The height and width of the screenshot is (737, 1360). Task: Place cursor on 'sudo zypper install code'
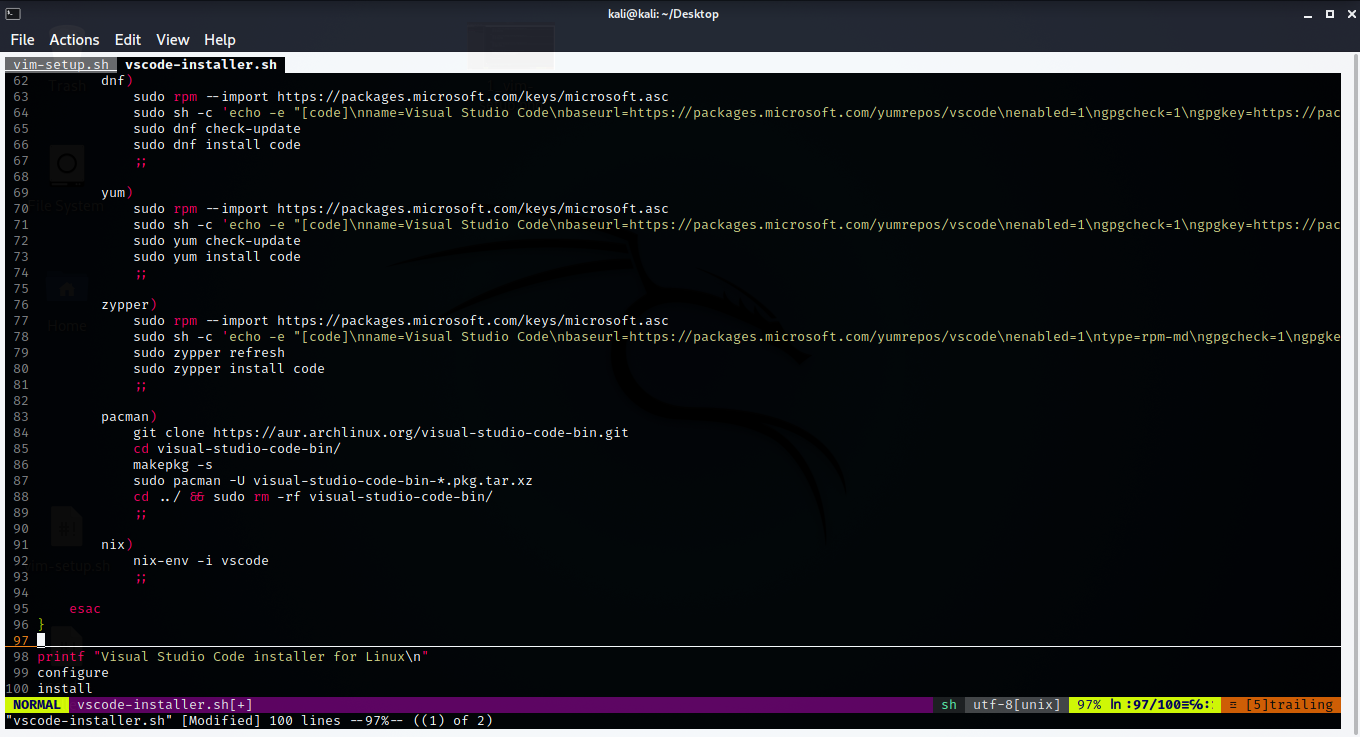pyautogui.click(x=229, y=369)
